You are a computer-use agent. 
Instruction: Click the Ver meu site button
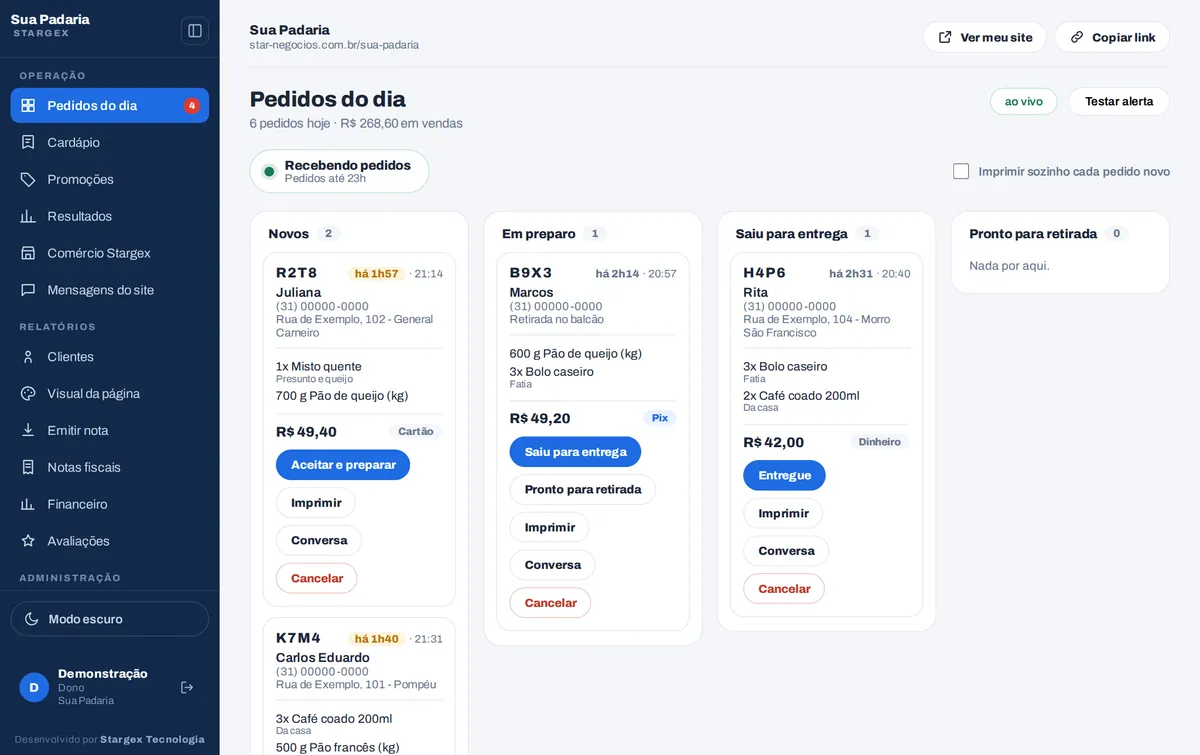tap(984, 37)
